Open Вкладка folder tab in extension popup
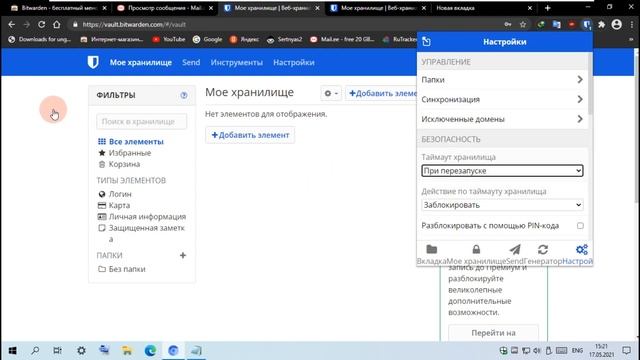The height and width of the screenshot is (360, 640). coord(431,254)
